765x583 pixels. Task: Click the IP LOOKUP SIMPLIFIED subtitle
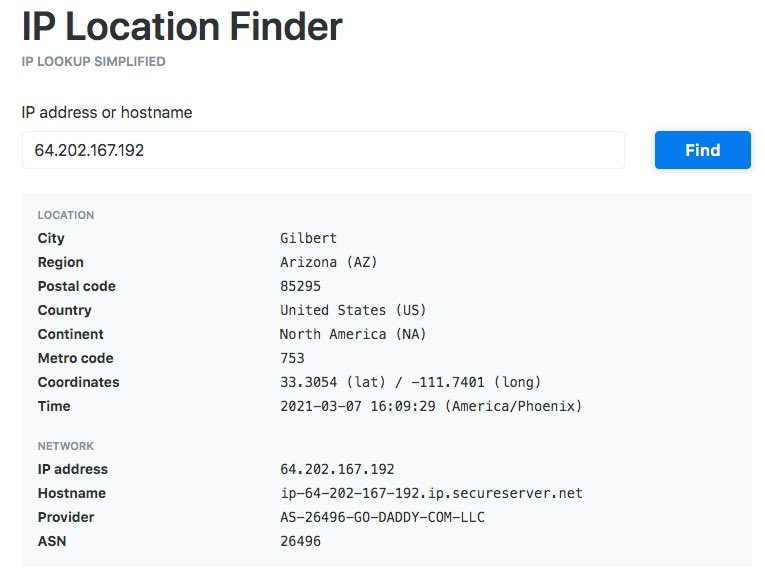pyautogui.click(x=93, y=62)
